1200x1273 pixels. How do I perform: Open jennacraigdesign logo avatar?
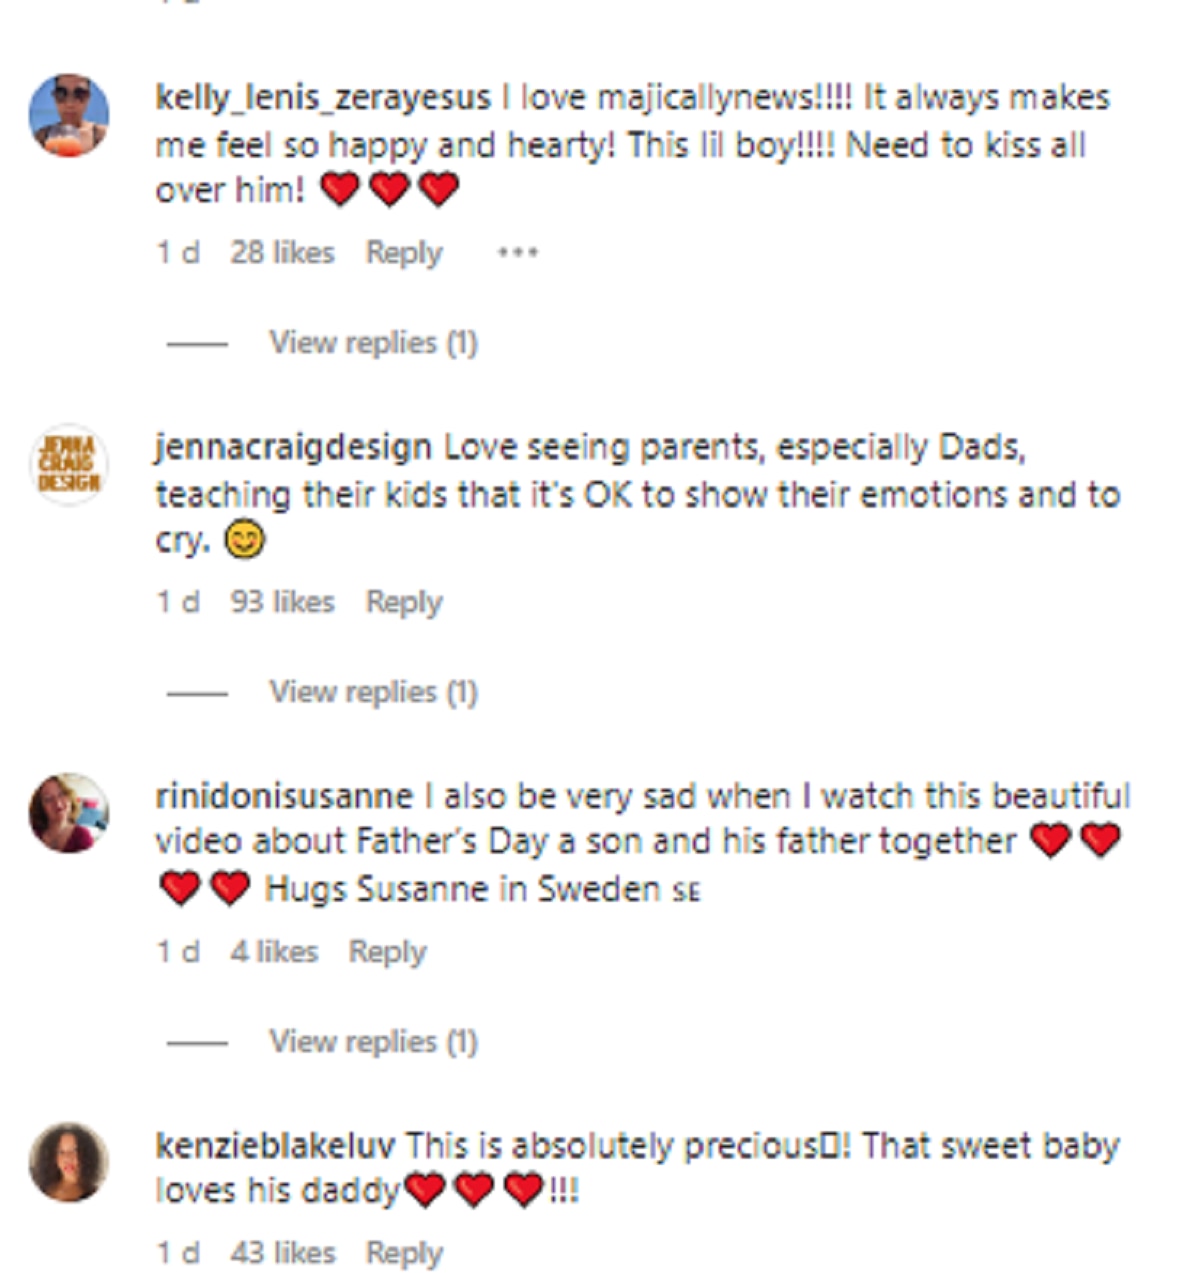68,464
